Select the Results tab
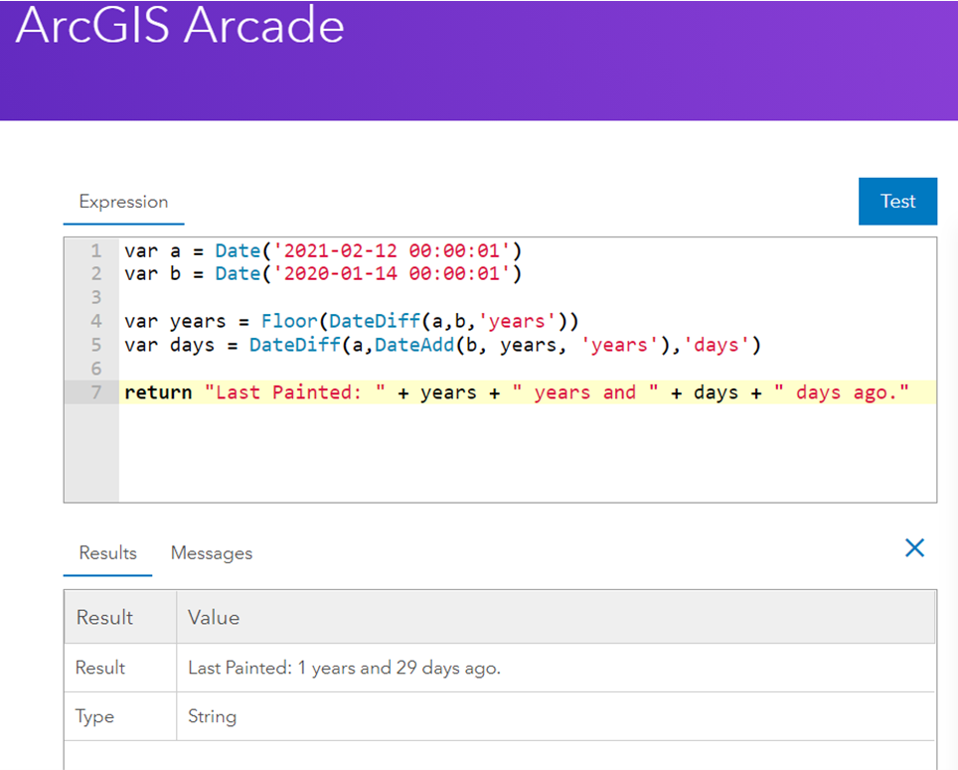The width and height of the screenshot is (958, 770). tap(108, 553)
